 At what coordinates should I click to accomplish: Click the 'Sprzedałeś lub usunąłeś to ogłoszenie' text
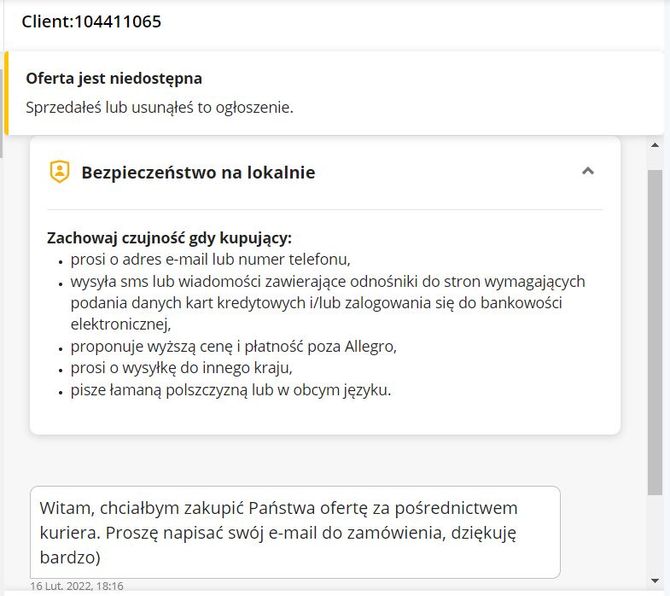click(159, 108)
